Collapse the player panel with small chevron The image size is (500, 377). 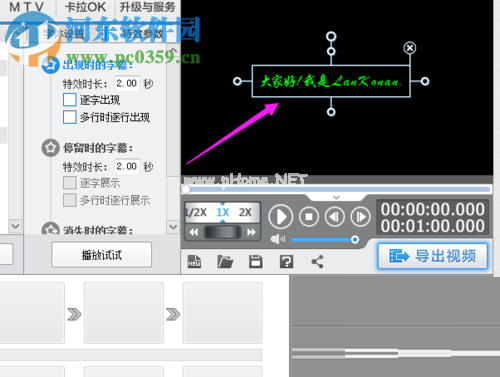[x=336, y=197]
